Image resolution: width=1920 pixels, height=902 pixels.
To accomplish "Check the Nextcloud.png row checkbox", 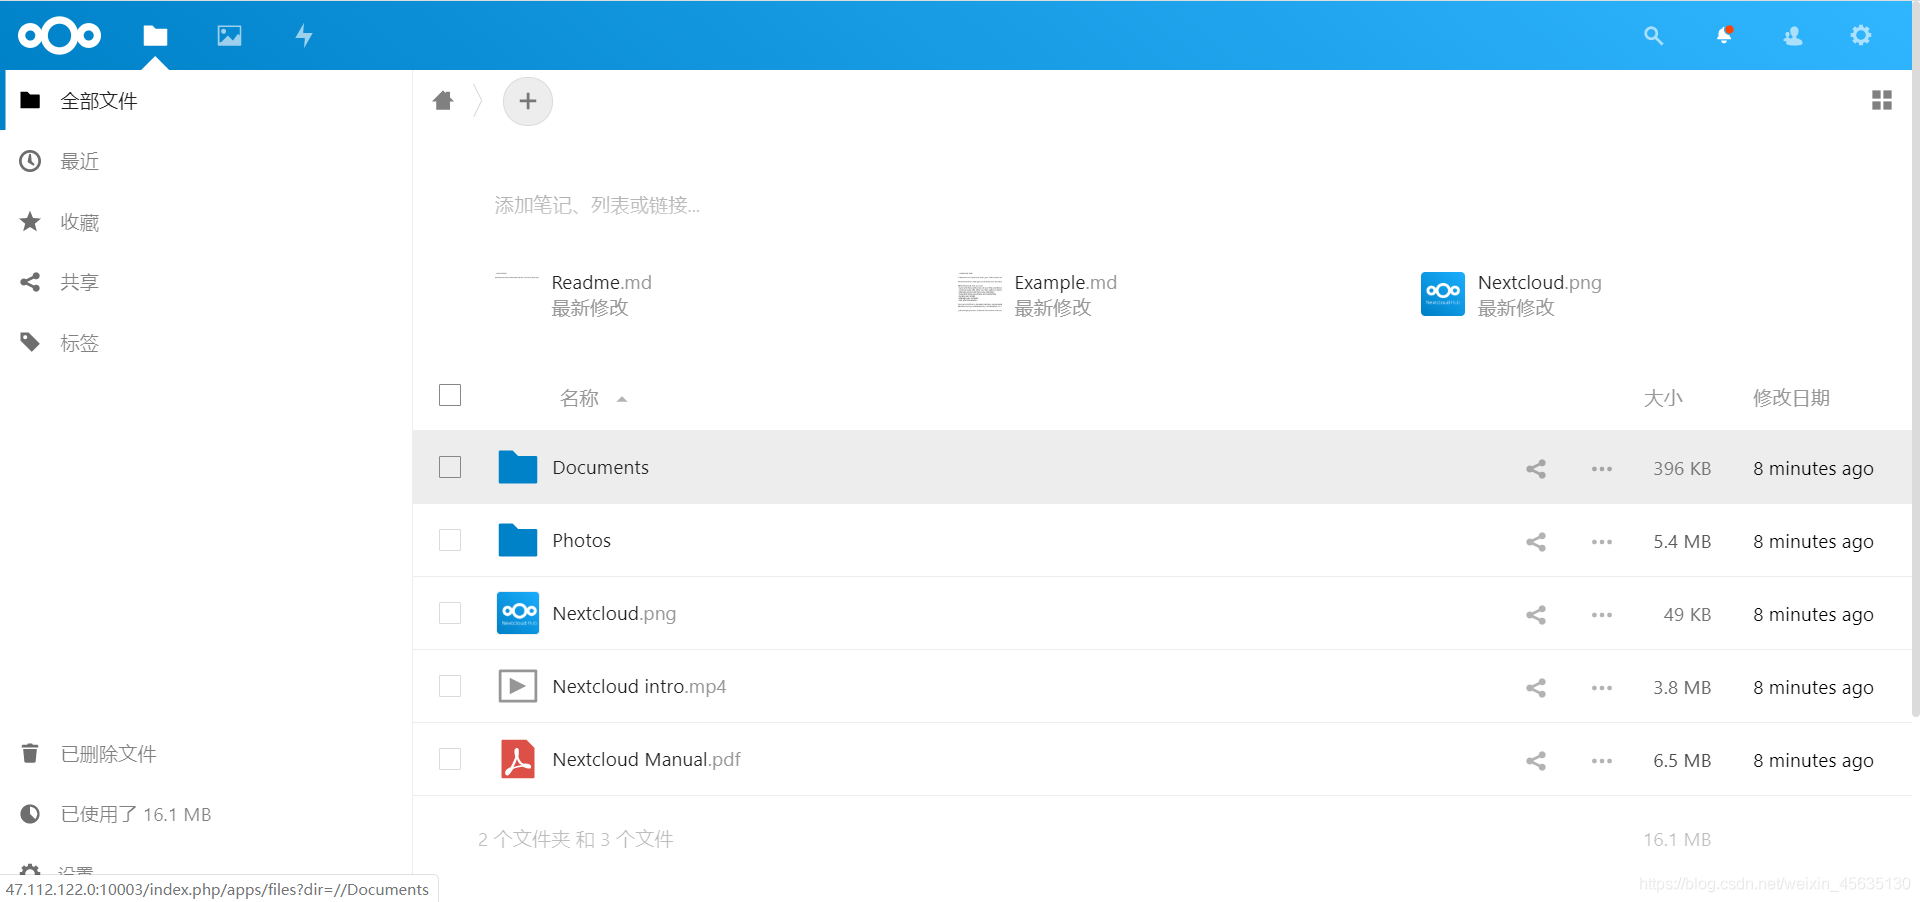I will [x=450, y=613].
